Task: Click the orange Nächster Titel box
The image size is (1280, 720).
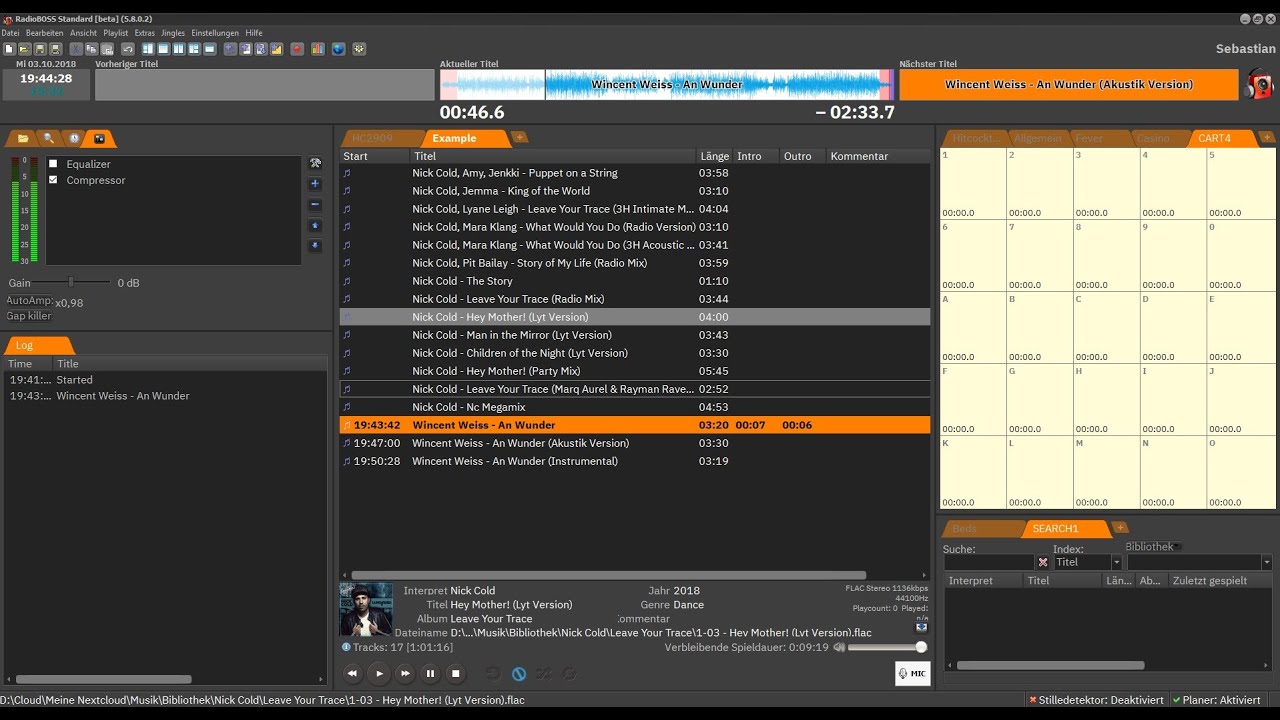Action: (x=1068, y=85)
